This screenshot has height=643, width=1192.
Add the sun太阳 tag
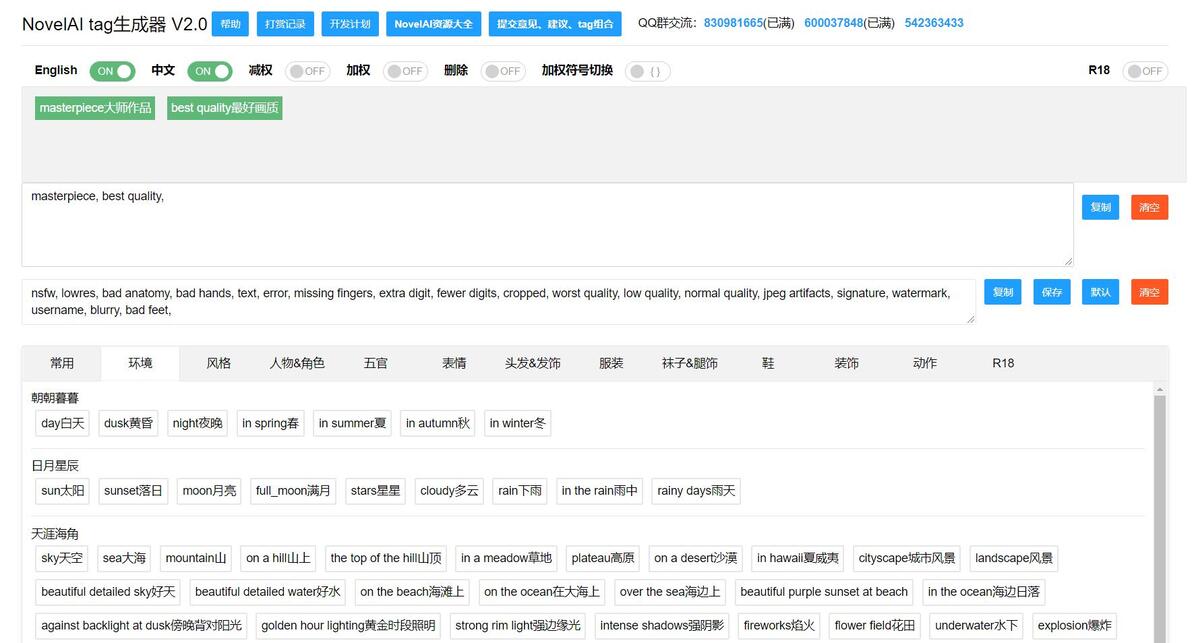[x=62, y=491]
